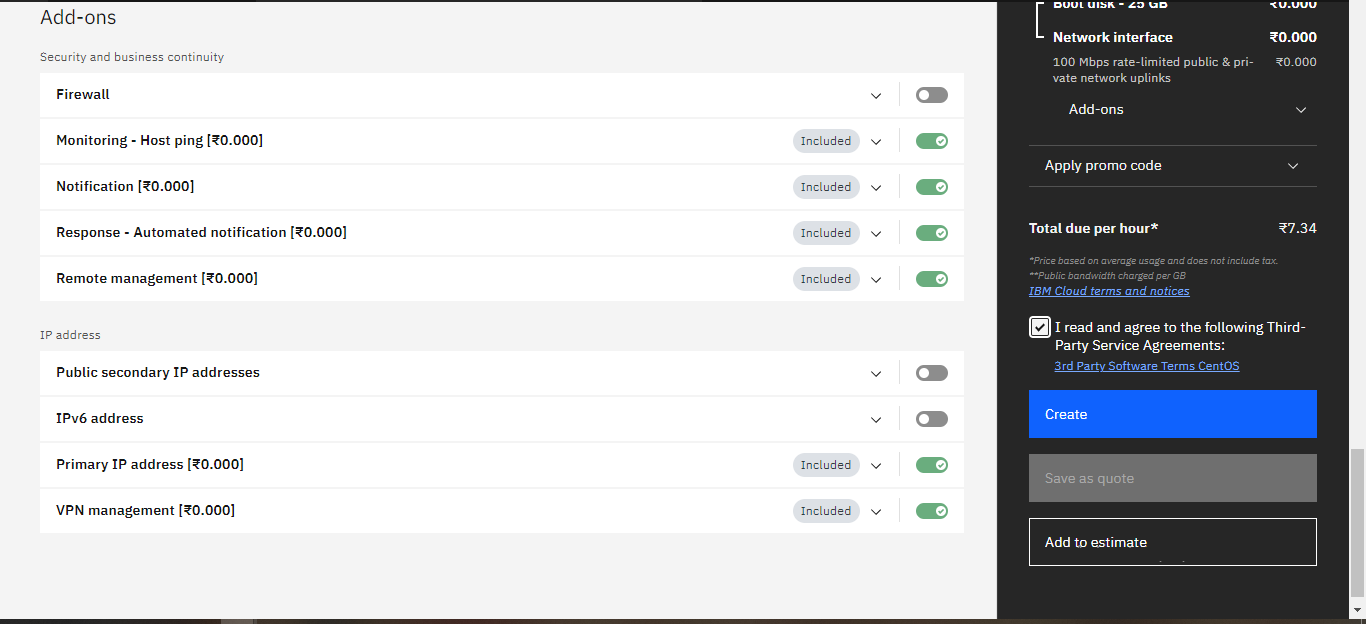Toggle the Response - Automated notification switch

[931, 233]
